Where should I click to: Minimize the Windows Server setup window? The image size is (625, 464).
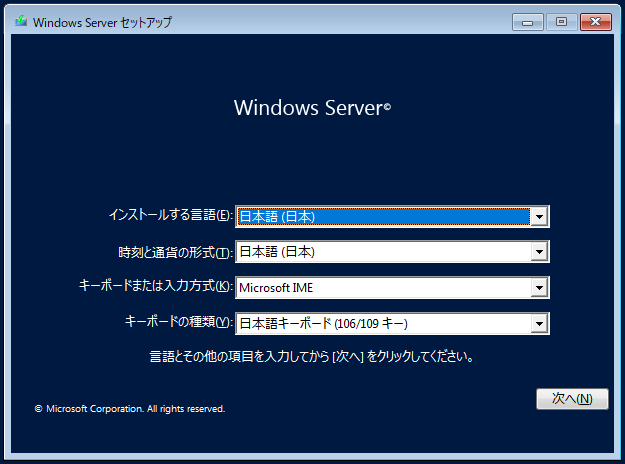(x=527, y=22)
